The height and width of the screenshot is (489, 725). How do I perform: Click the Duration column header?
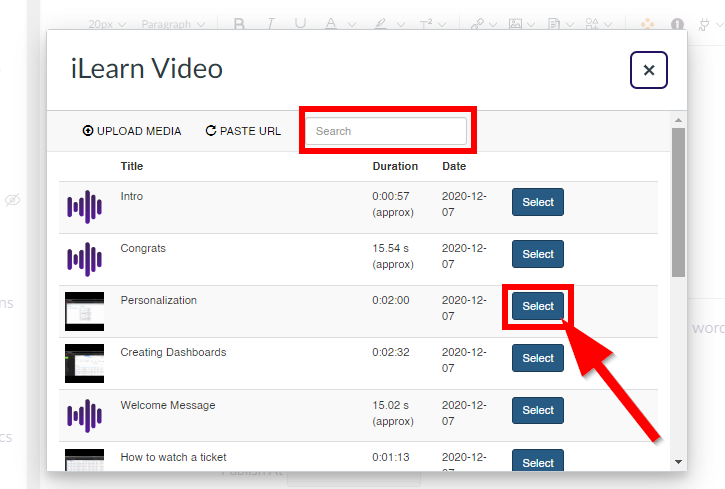click(395, 166)
